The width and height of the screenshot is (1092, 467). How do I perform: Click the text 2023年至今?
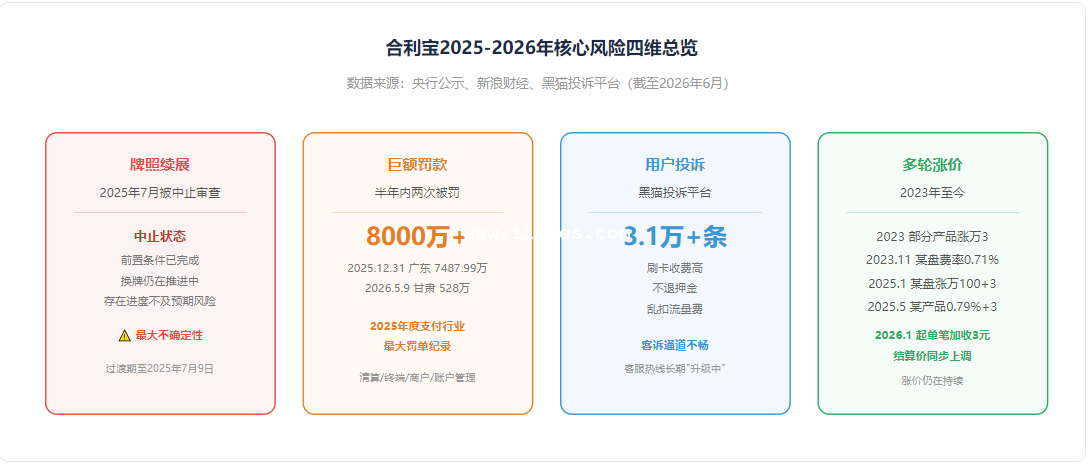(933, 193)
